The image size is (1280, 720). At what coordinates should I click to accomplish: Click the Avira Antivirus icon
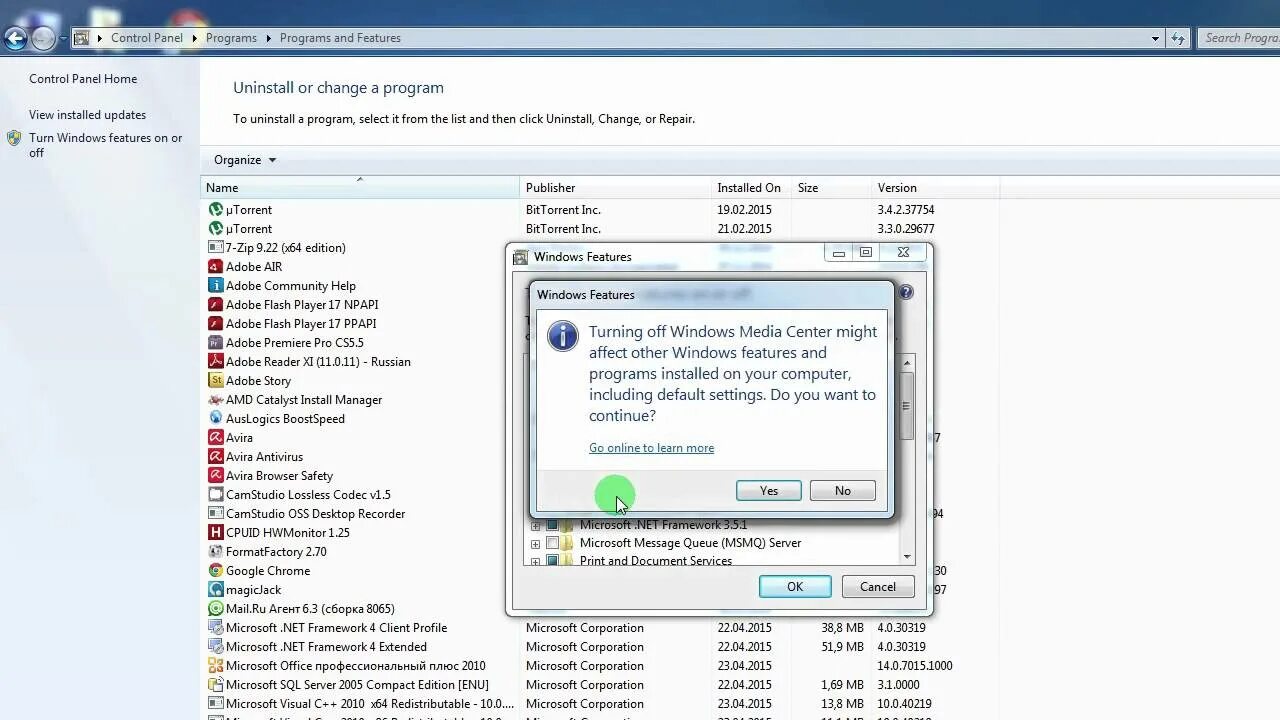(x=215, y=457)
